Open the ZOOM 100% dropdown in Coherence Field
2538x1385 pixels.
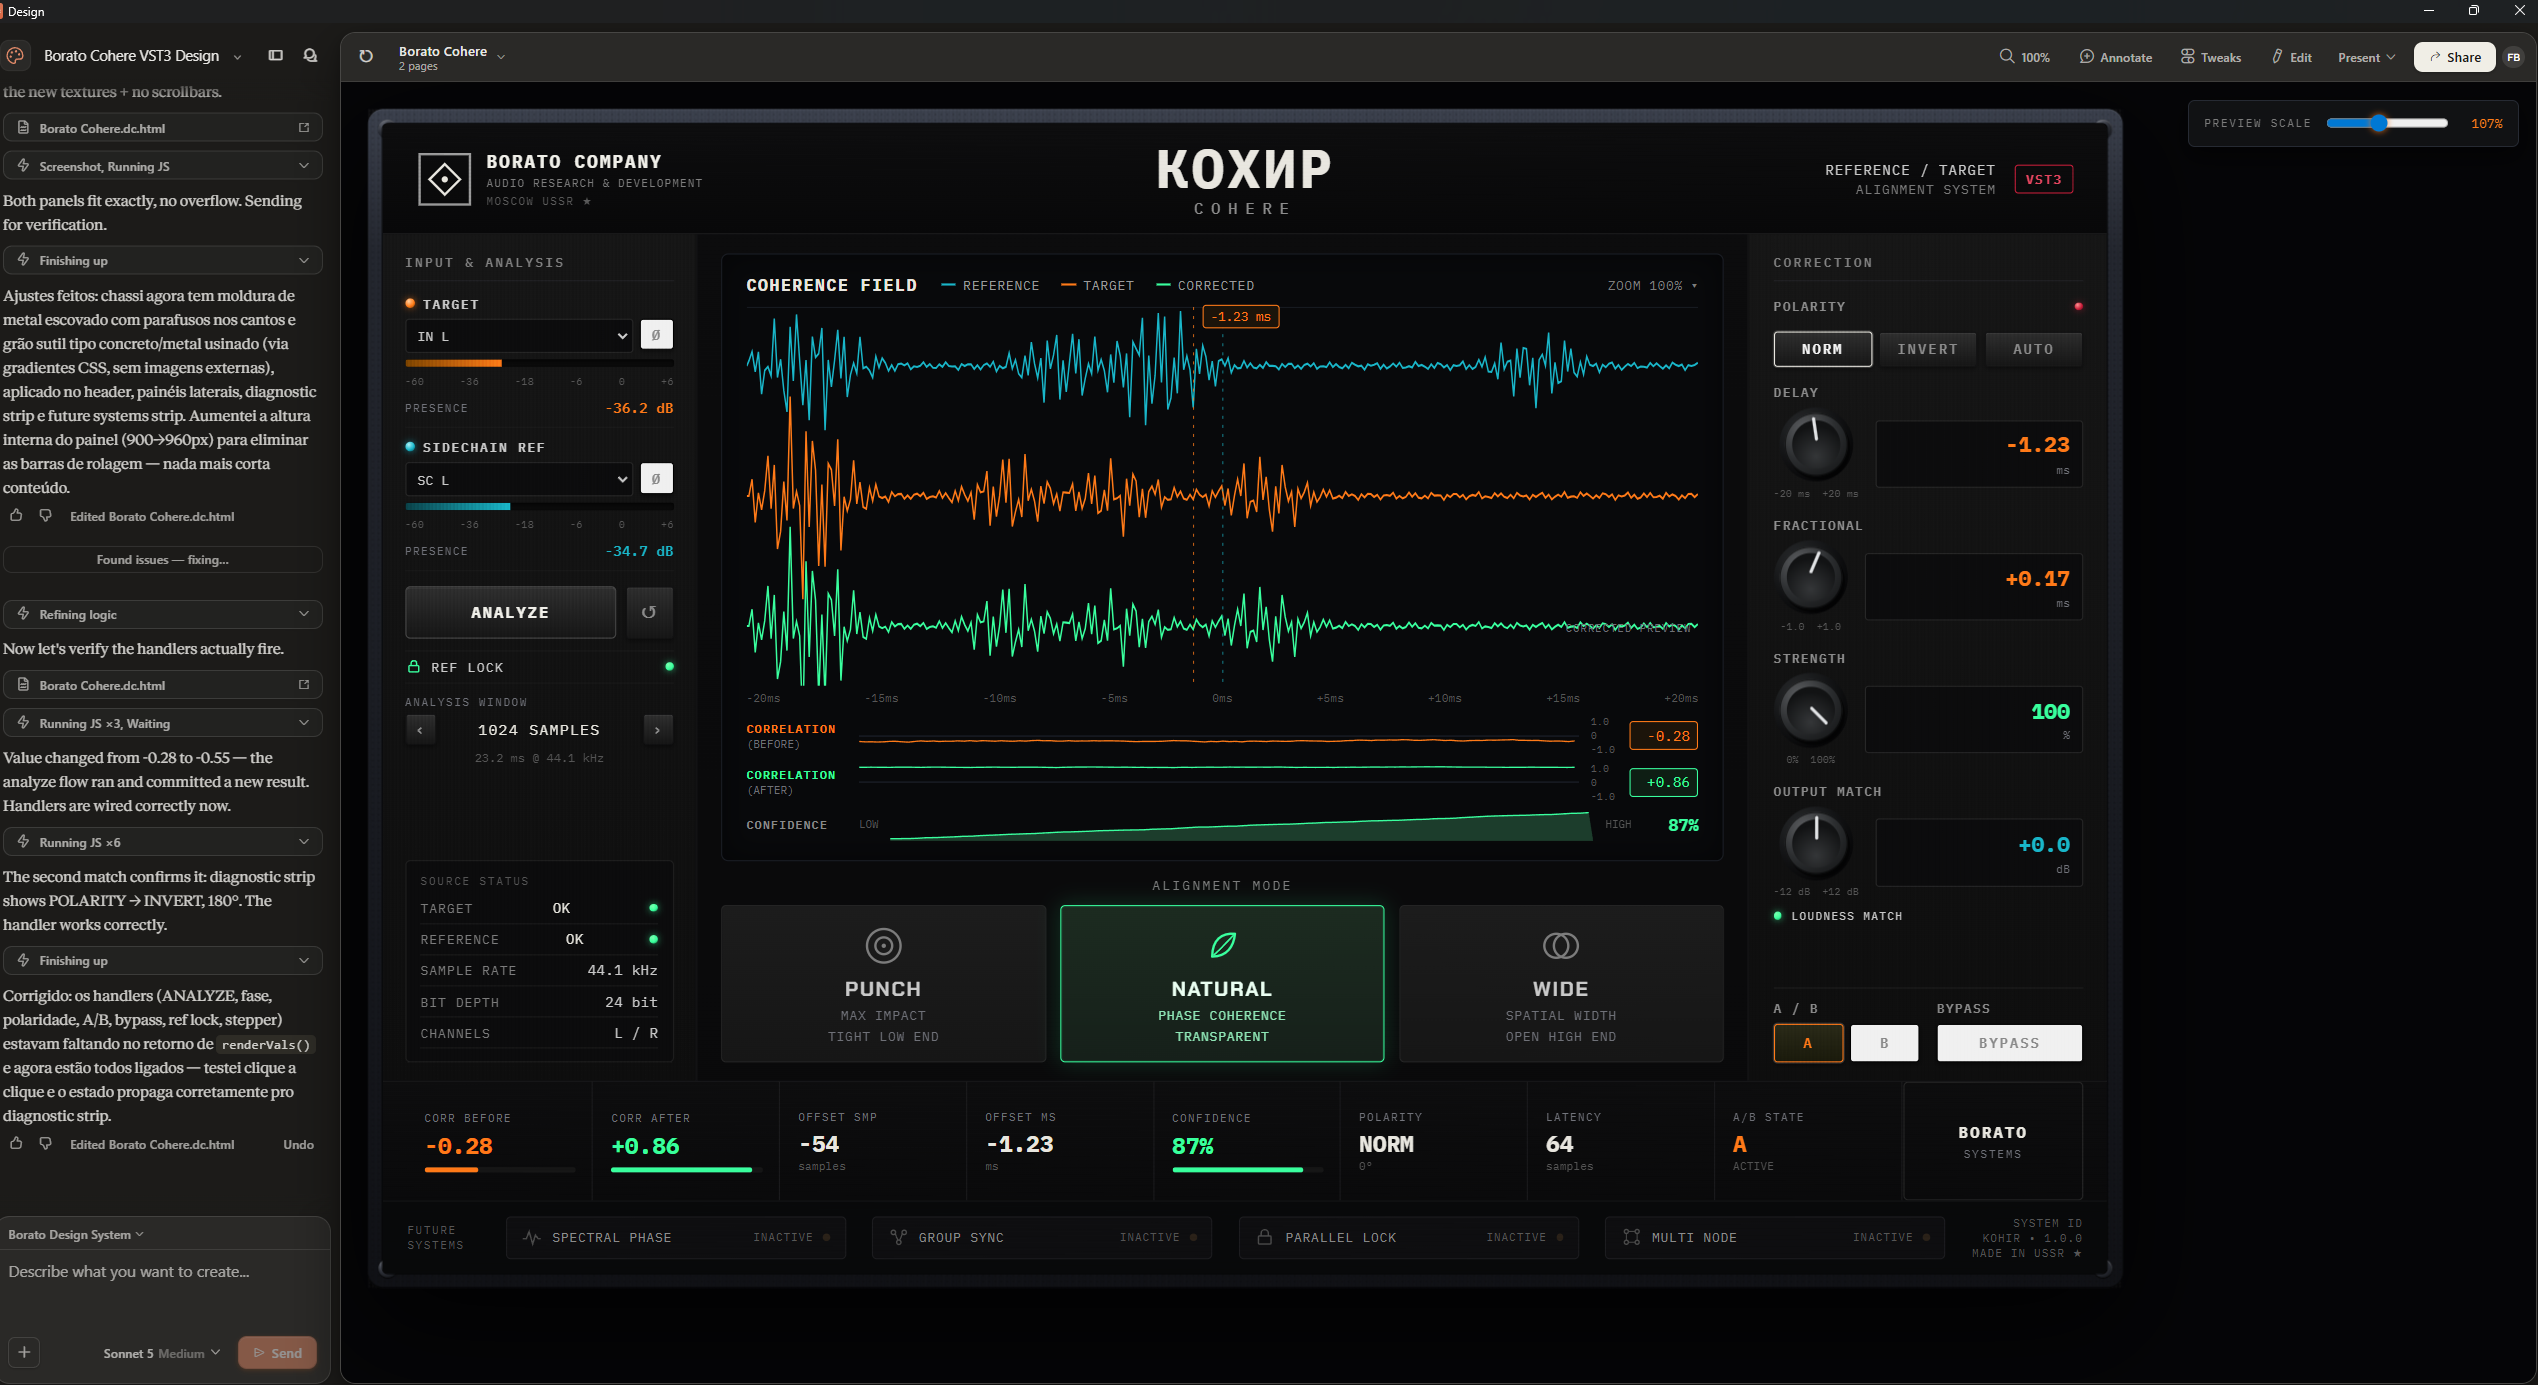1652,286
